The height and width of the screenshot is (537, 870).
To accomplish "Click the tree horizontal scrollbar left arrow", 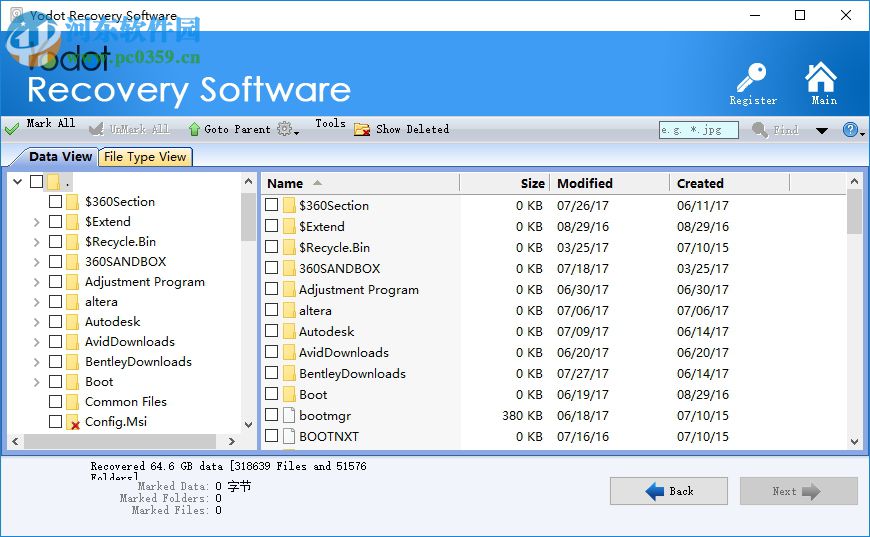I will click(15, 442).
